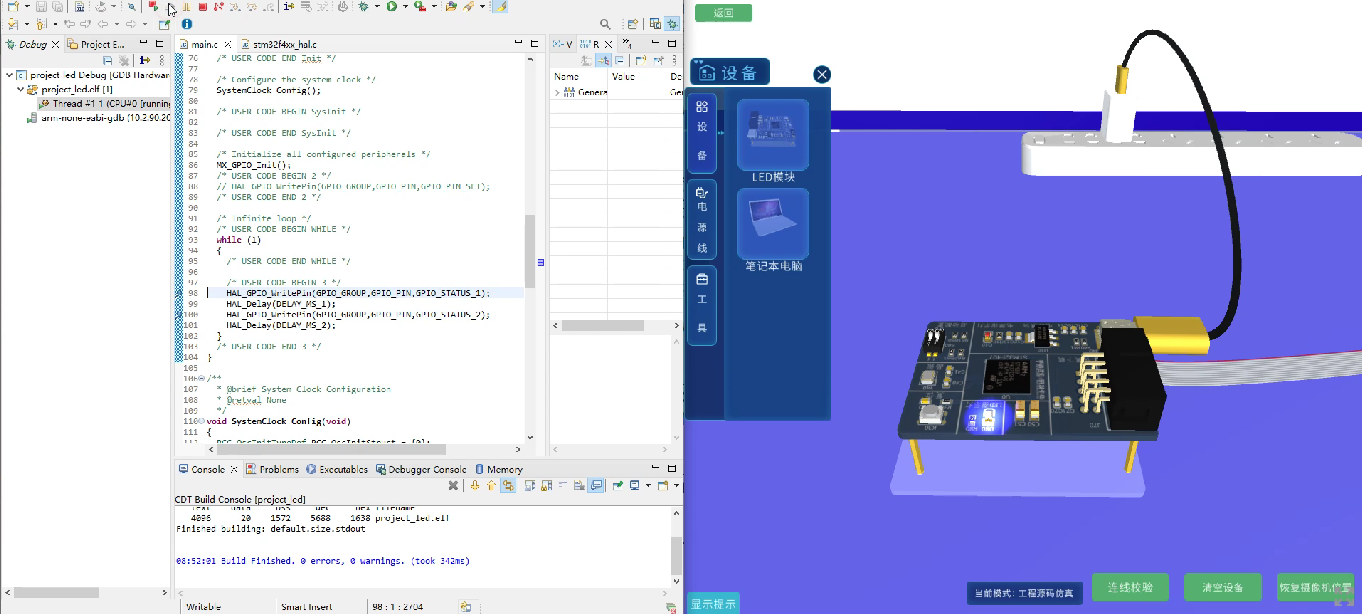The image size is (1362, 614).
Task: Close the 设备 device panel
Action: [821, 74]
